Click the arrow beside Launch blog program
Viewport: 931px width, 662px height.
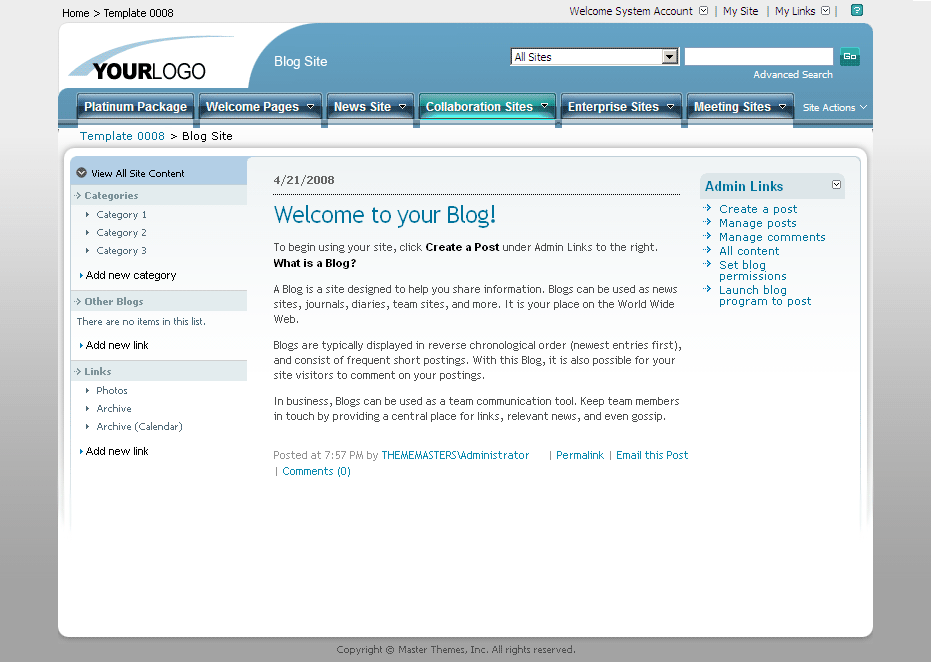[707, 290]
